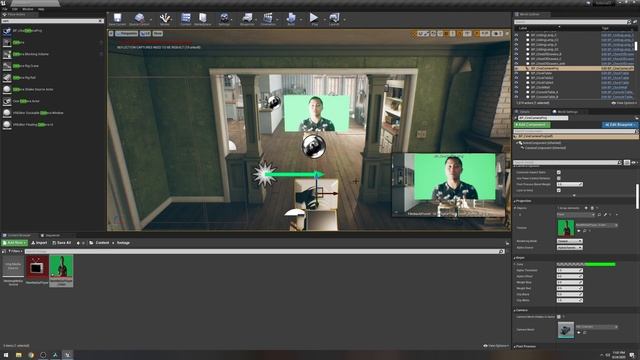Screen dimensions: 640x360
Task: Click the Launch toolbar icon
Action: tap(334, 18)
